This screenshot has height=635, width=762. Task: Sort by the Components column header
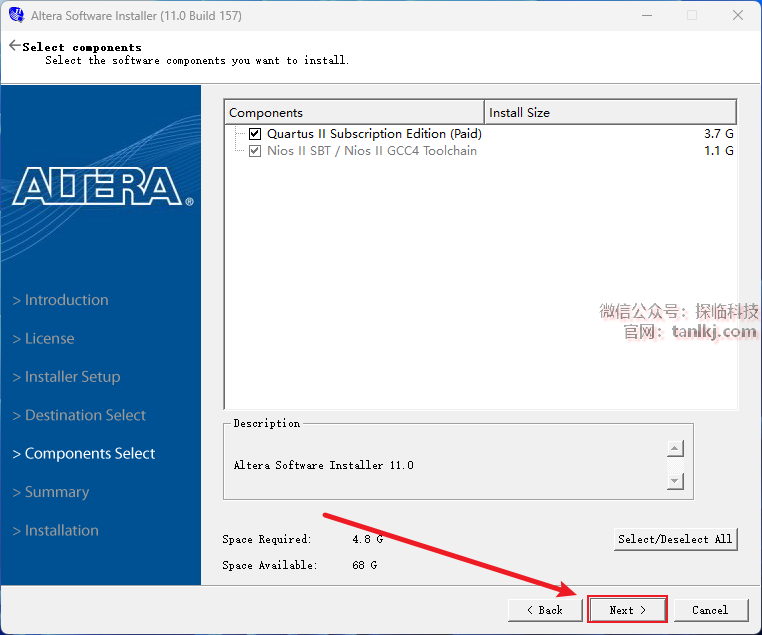point(354,112)
